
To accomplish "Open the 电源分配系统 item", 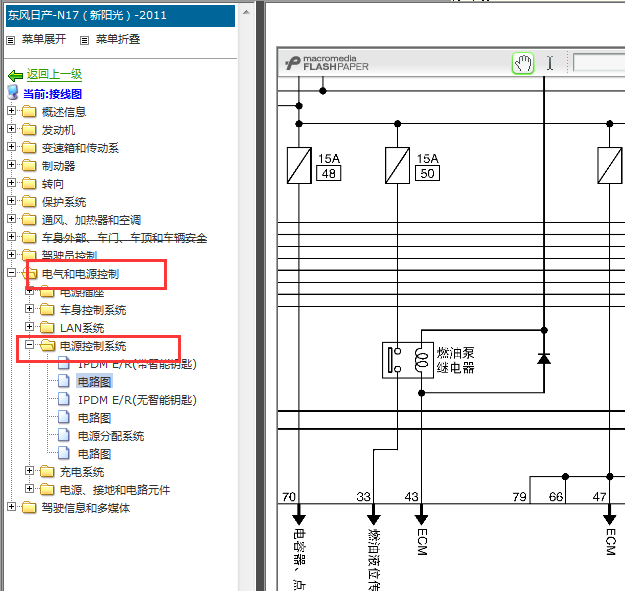I will click(111, 436).
